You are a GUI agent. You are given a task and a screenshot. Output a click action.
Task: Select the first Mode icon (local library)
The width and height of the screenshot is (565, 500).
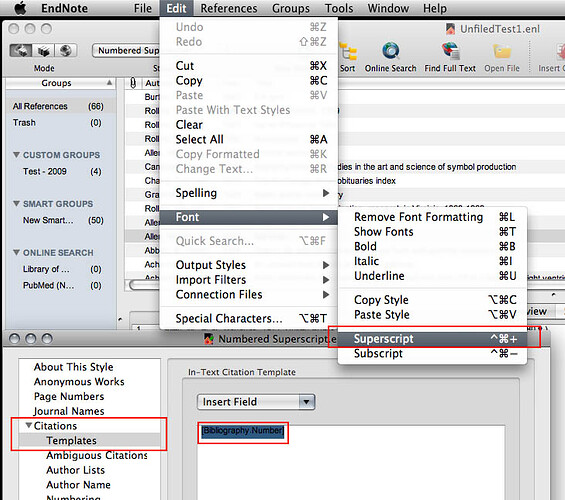tap(21, 50)
